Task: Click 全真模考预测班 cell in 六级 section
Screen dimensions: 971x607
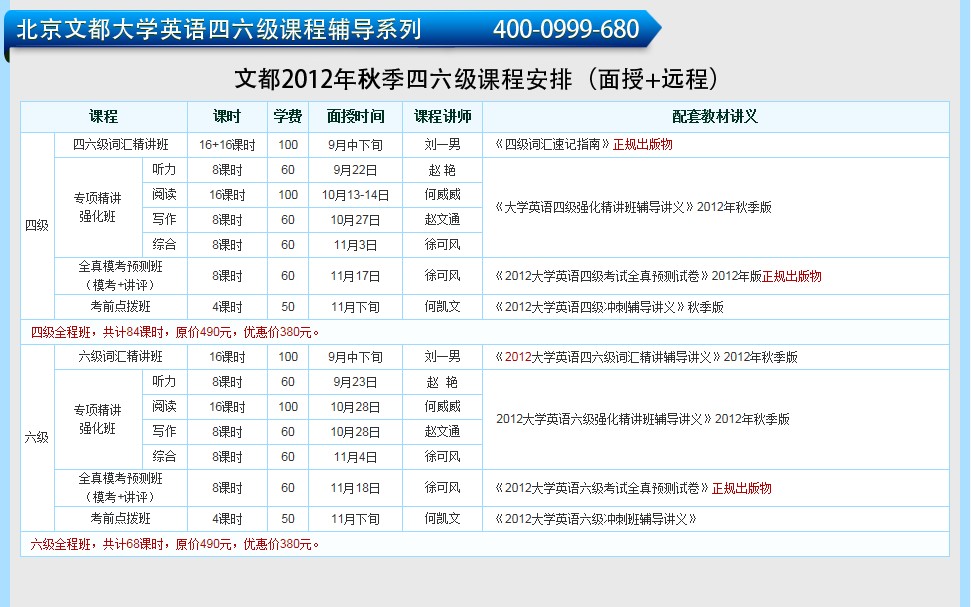Action: click(121, 487)
